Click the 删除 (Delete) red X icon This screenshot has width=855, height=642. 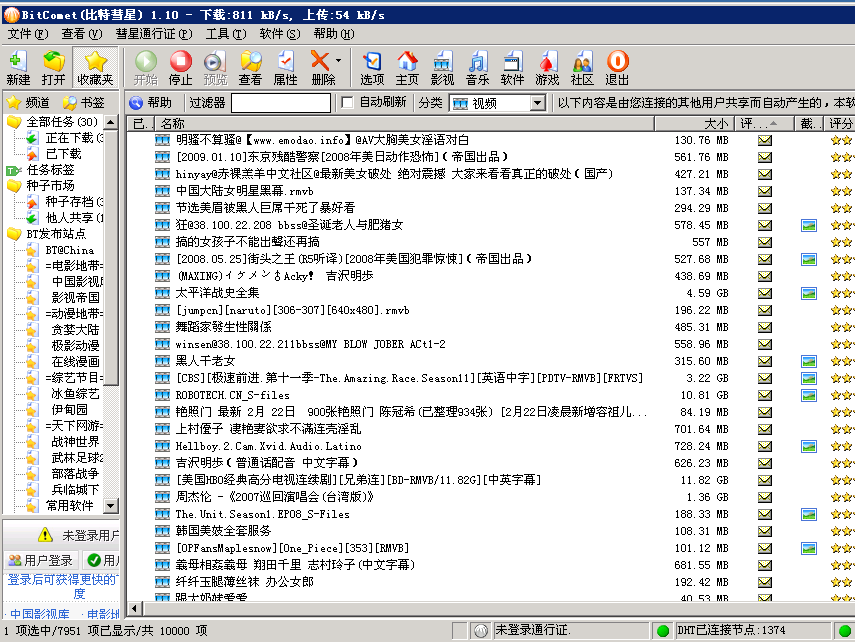(320, 61)
